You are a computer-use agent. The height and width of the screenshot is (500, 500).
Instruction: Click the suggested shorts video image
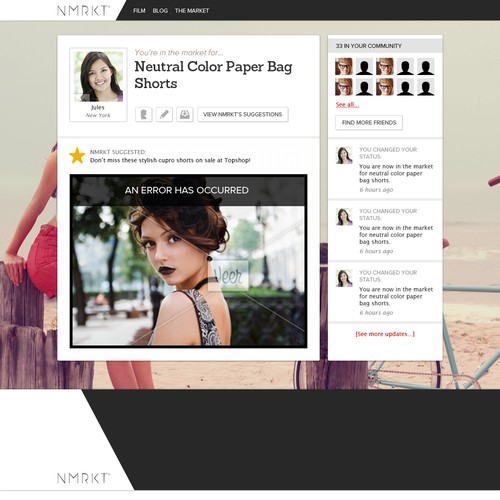[188, 261]
